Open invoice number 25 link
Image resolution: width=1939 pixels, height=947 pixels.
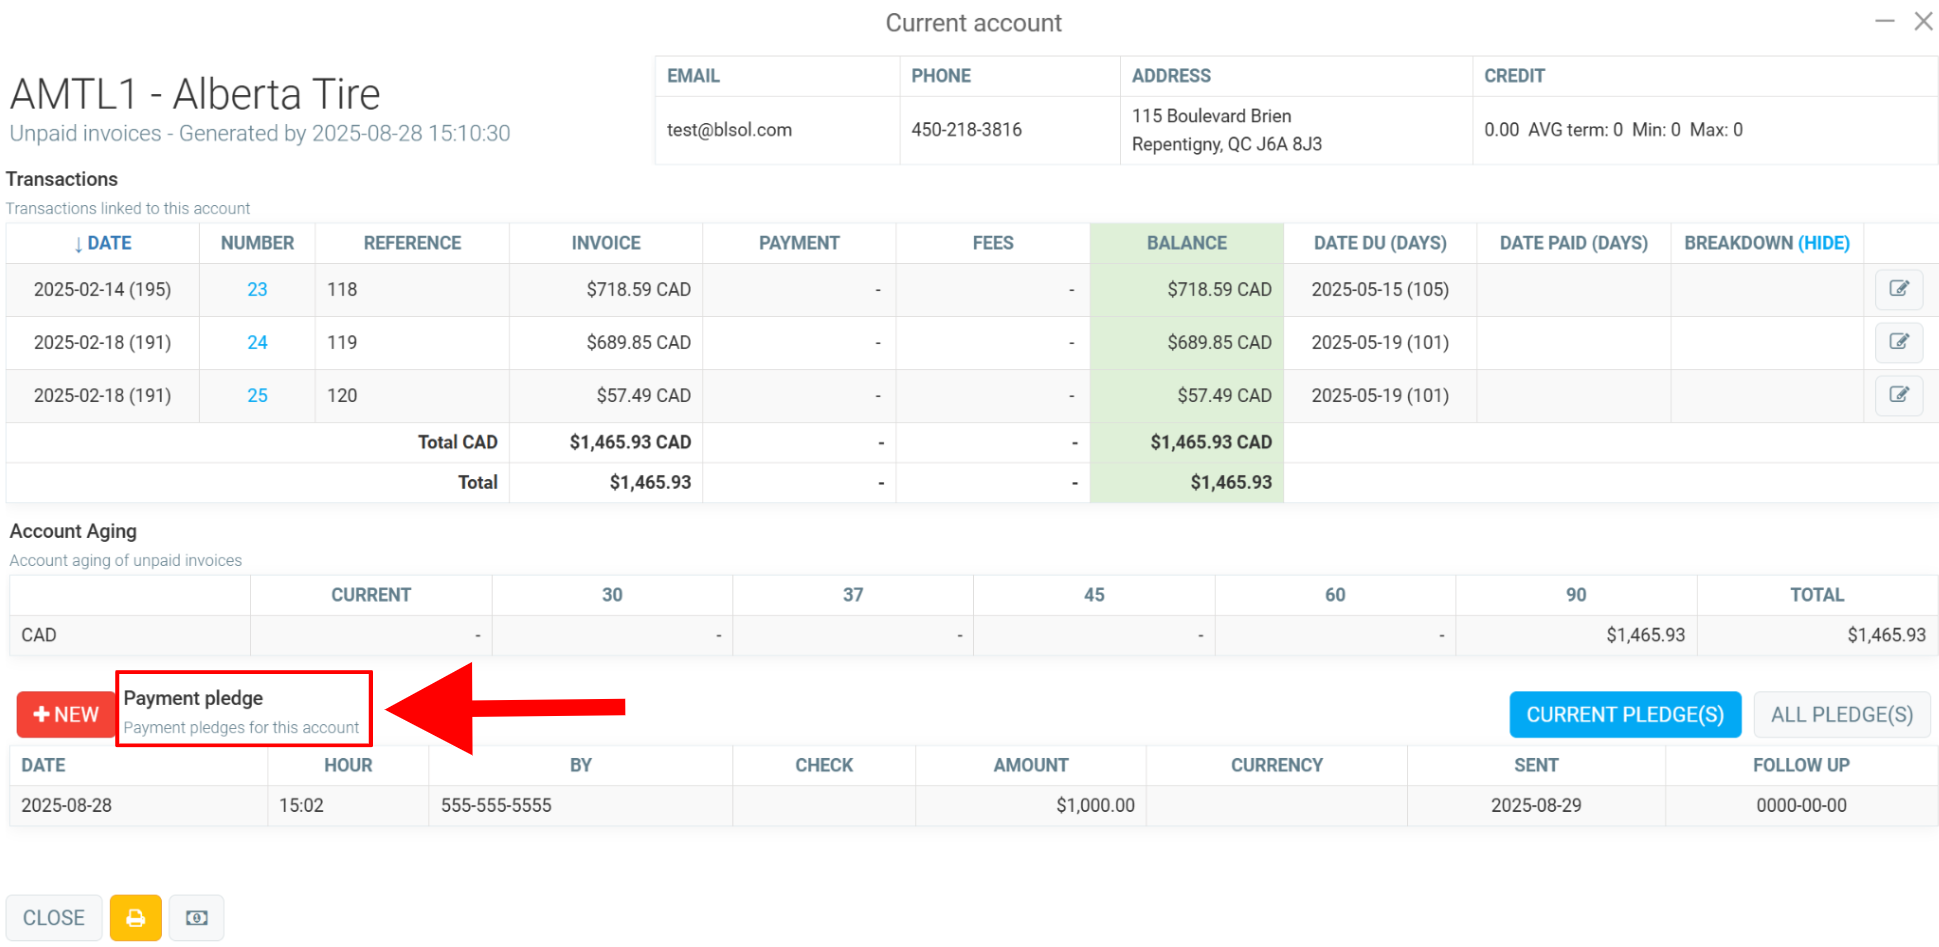pyautogui.click(x=257, y=395)
